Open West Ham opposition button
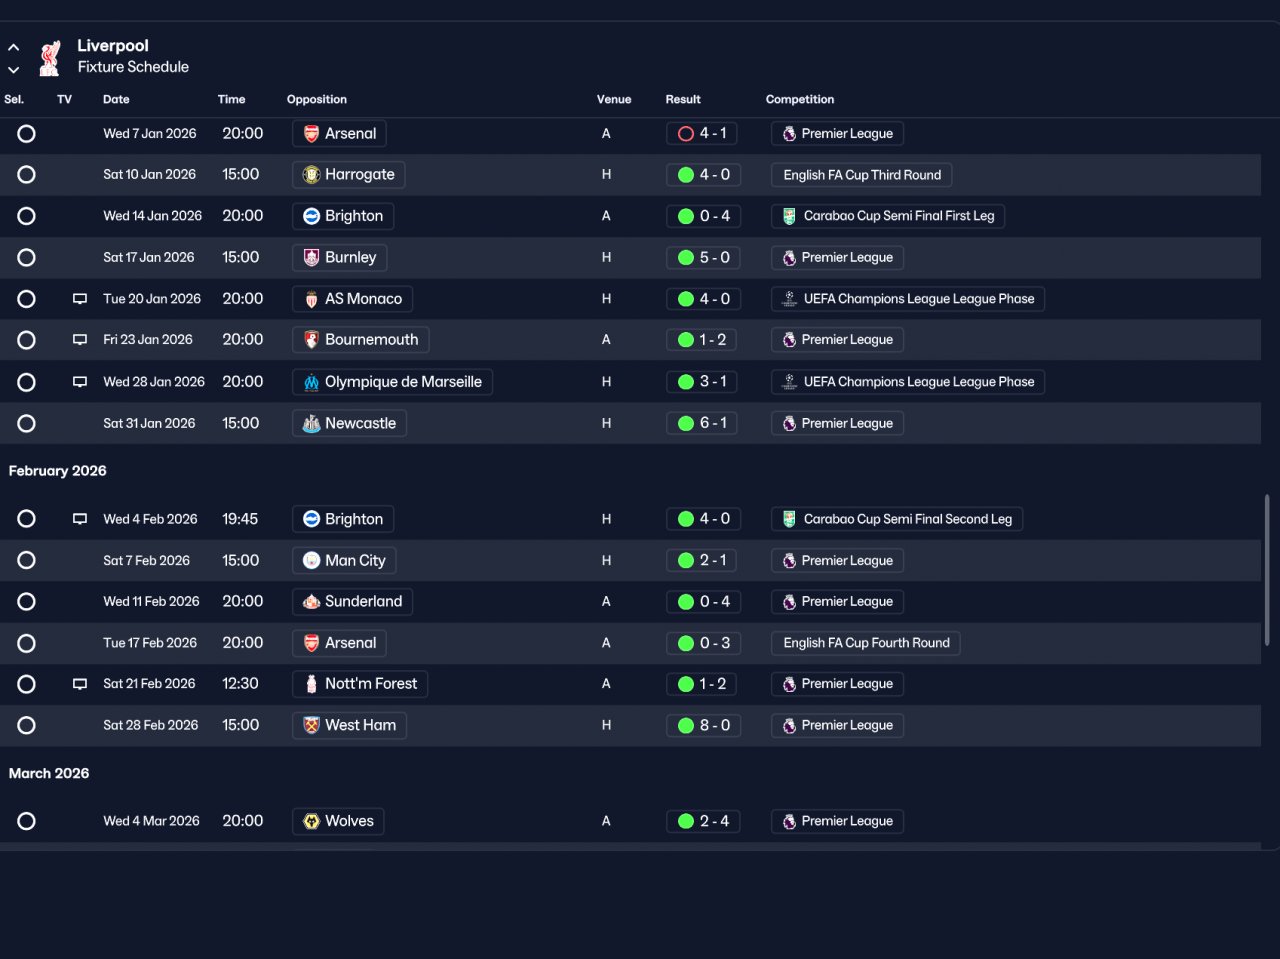Image resolution: width=1280 pixels, height=959 pixels. point(349,726)
